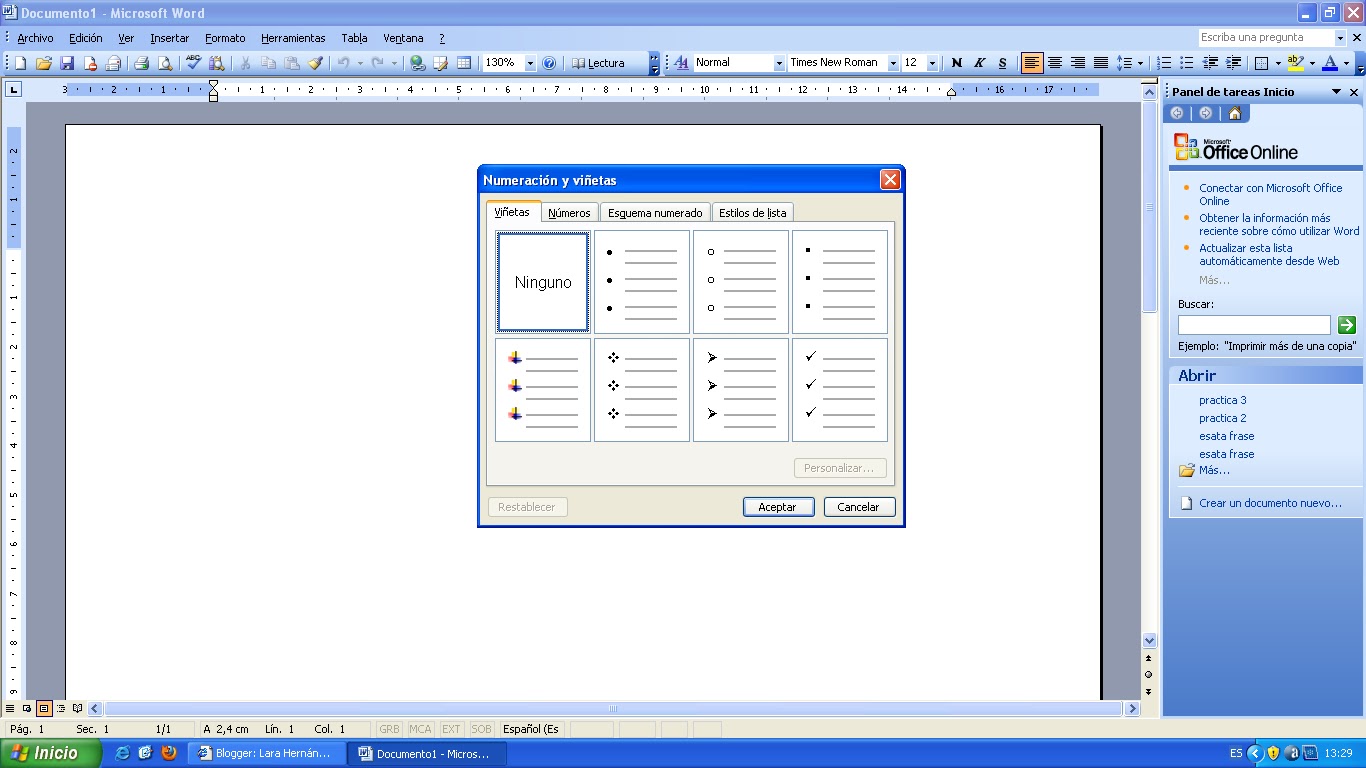Click the Buscar search input field

click(1254, 325)
